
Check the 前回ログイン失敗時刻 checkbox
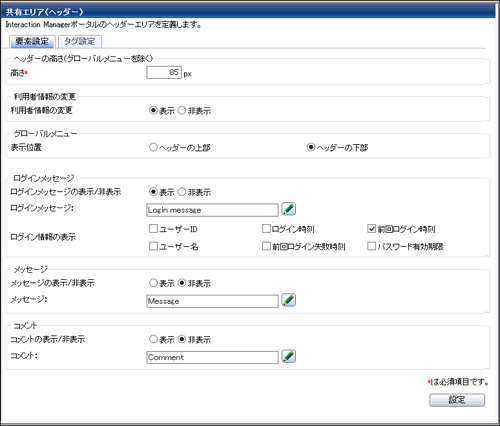(x=266, y=246)
